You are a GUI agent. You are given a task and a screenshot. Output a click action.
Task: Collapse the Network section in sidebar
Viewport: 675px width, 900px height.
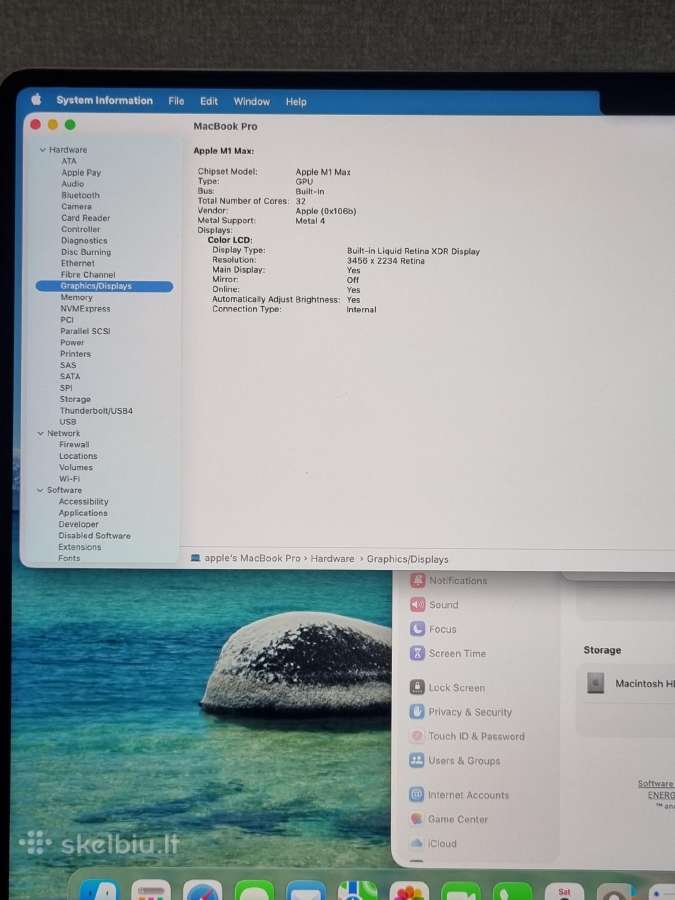[41, 433]
